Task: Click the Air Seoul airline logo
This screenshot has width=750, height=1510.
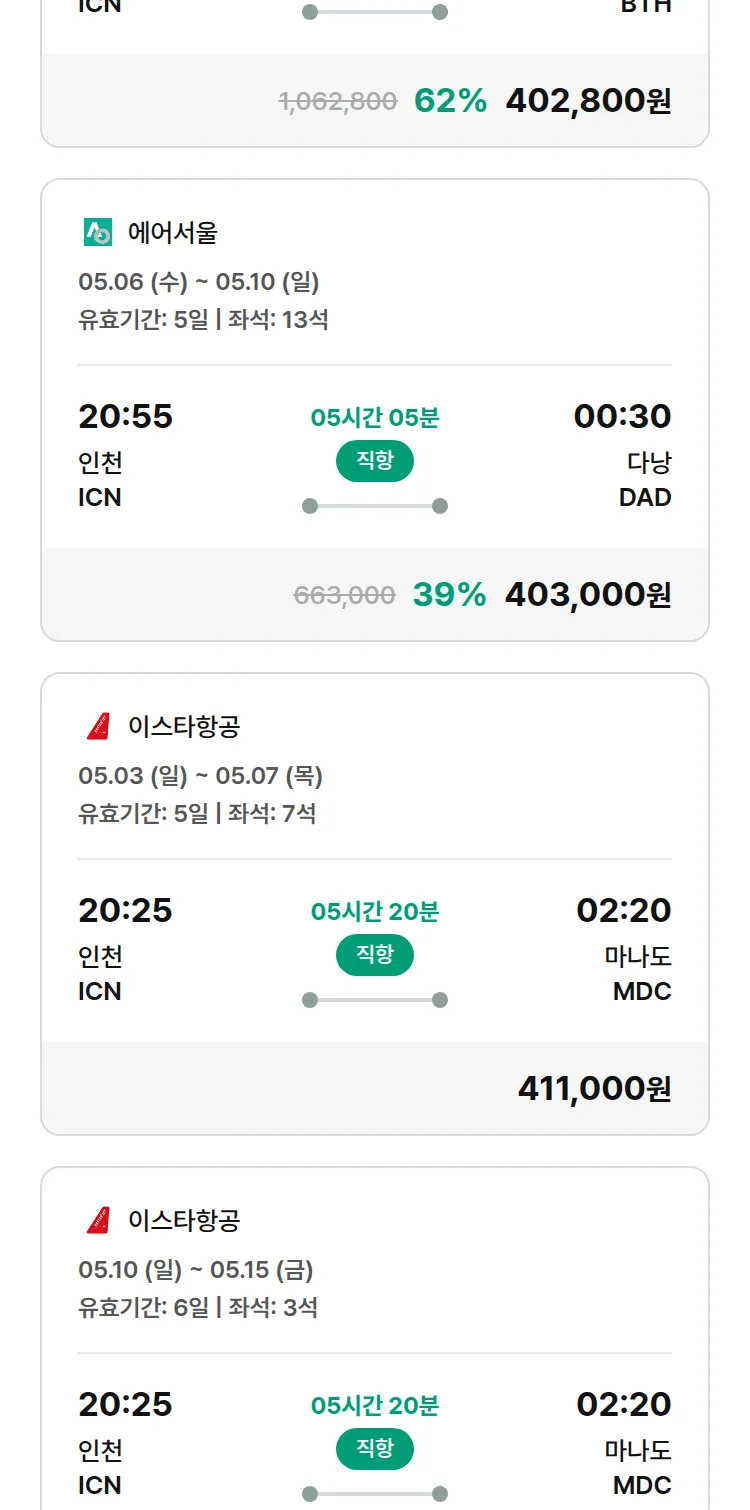Action: (x=98, y=233)
